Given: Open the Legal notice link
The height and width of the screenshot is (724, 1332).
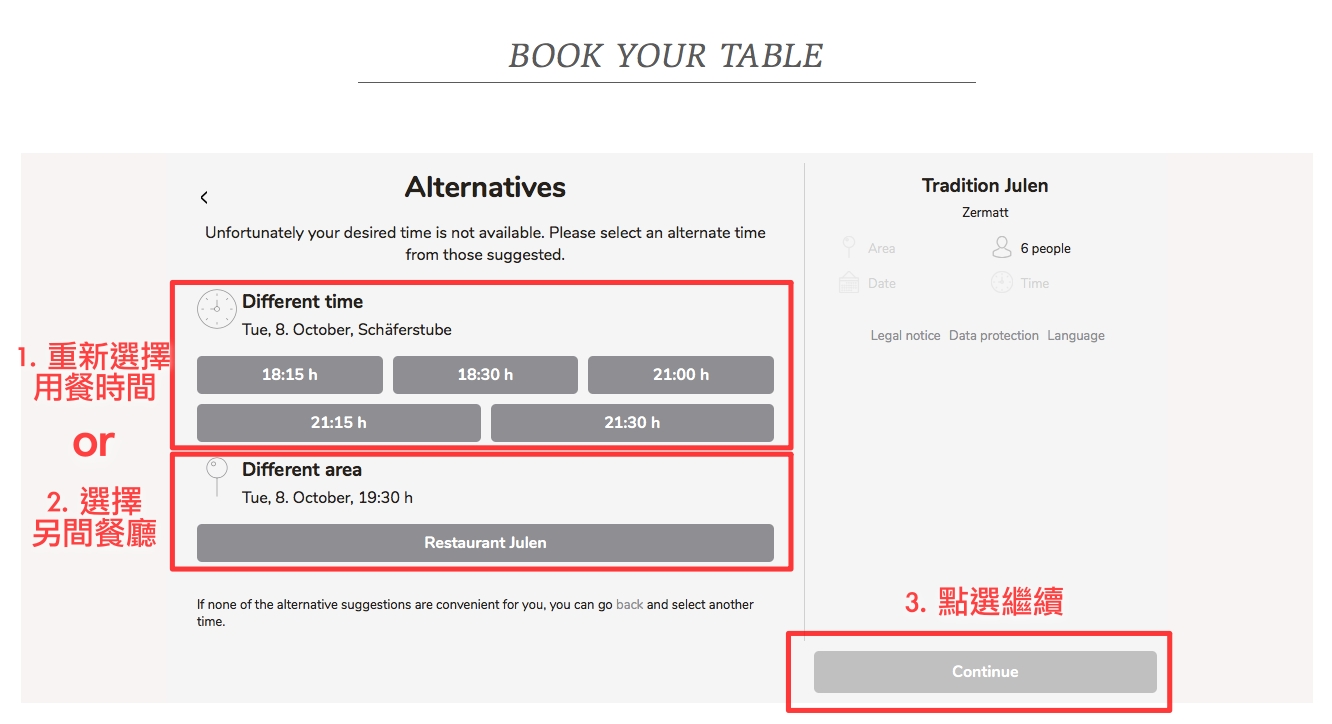Looking at the screenshot, I should pyautogui.click(x=905, y=336).
